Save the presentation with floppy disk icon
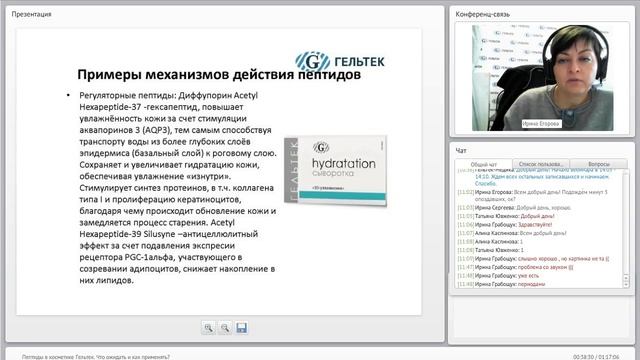The image size is (640, 360). (x=241, y=328)
